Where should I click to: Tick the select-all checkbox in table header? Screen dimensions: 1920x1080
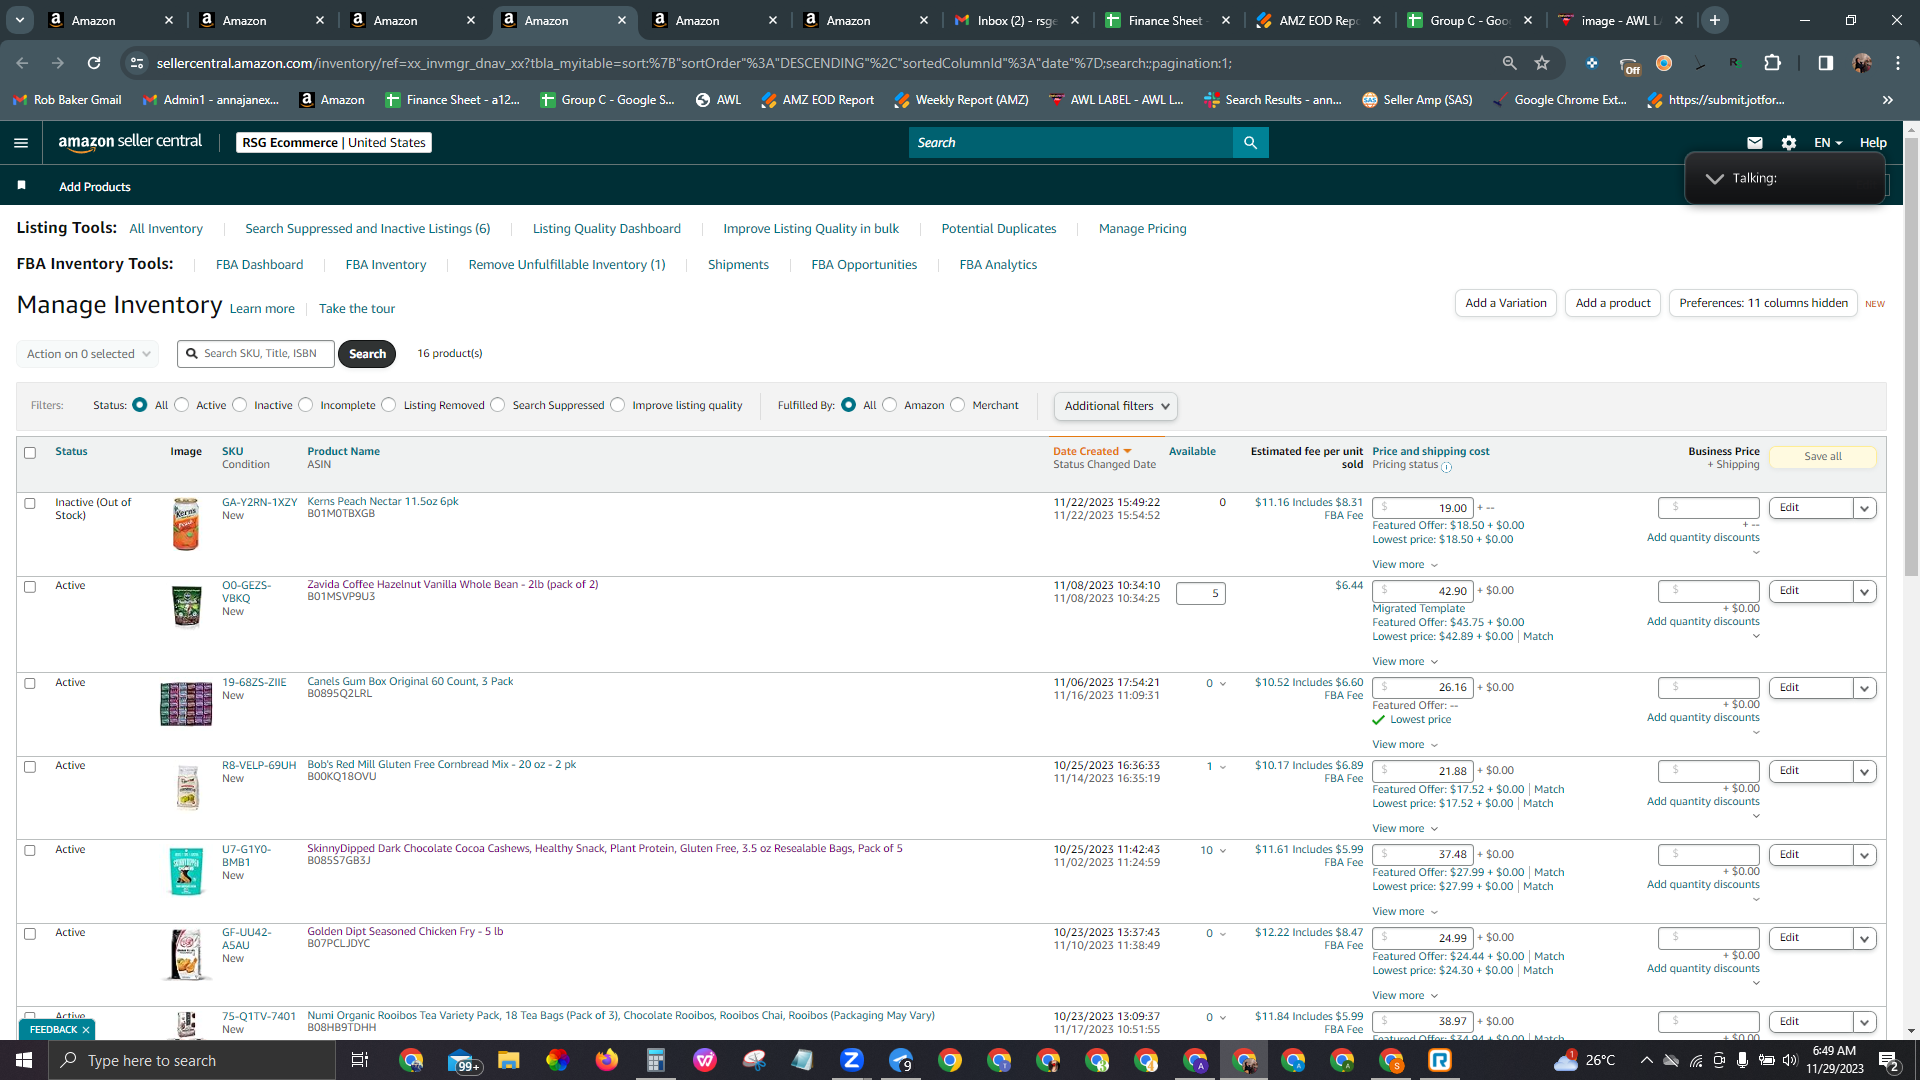(x=30, y=453)
